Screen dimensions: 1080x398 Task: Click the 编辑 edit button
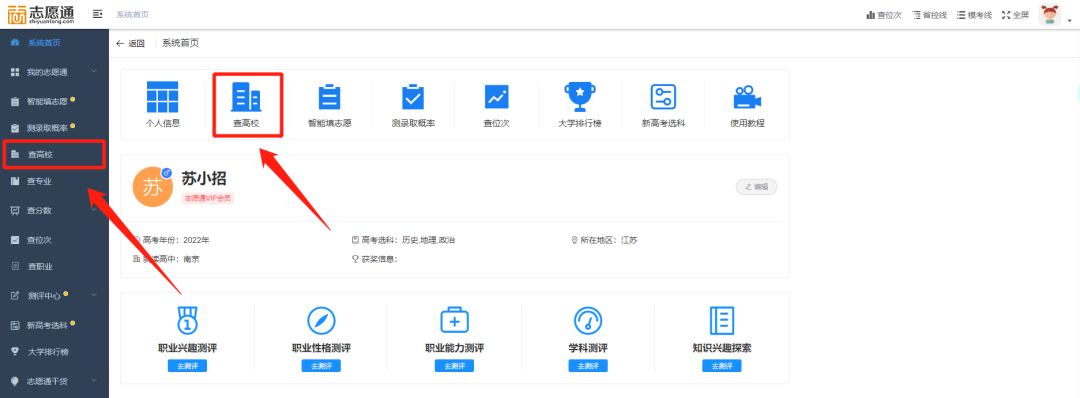[x=756, y=187]
